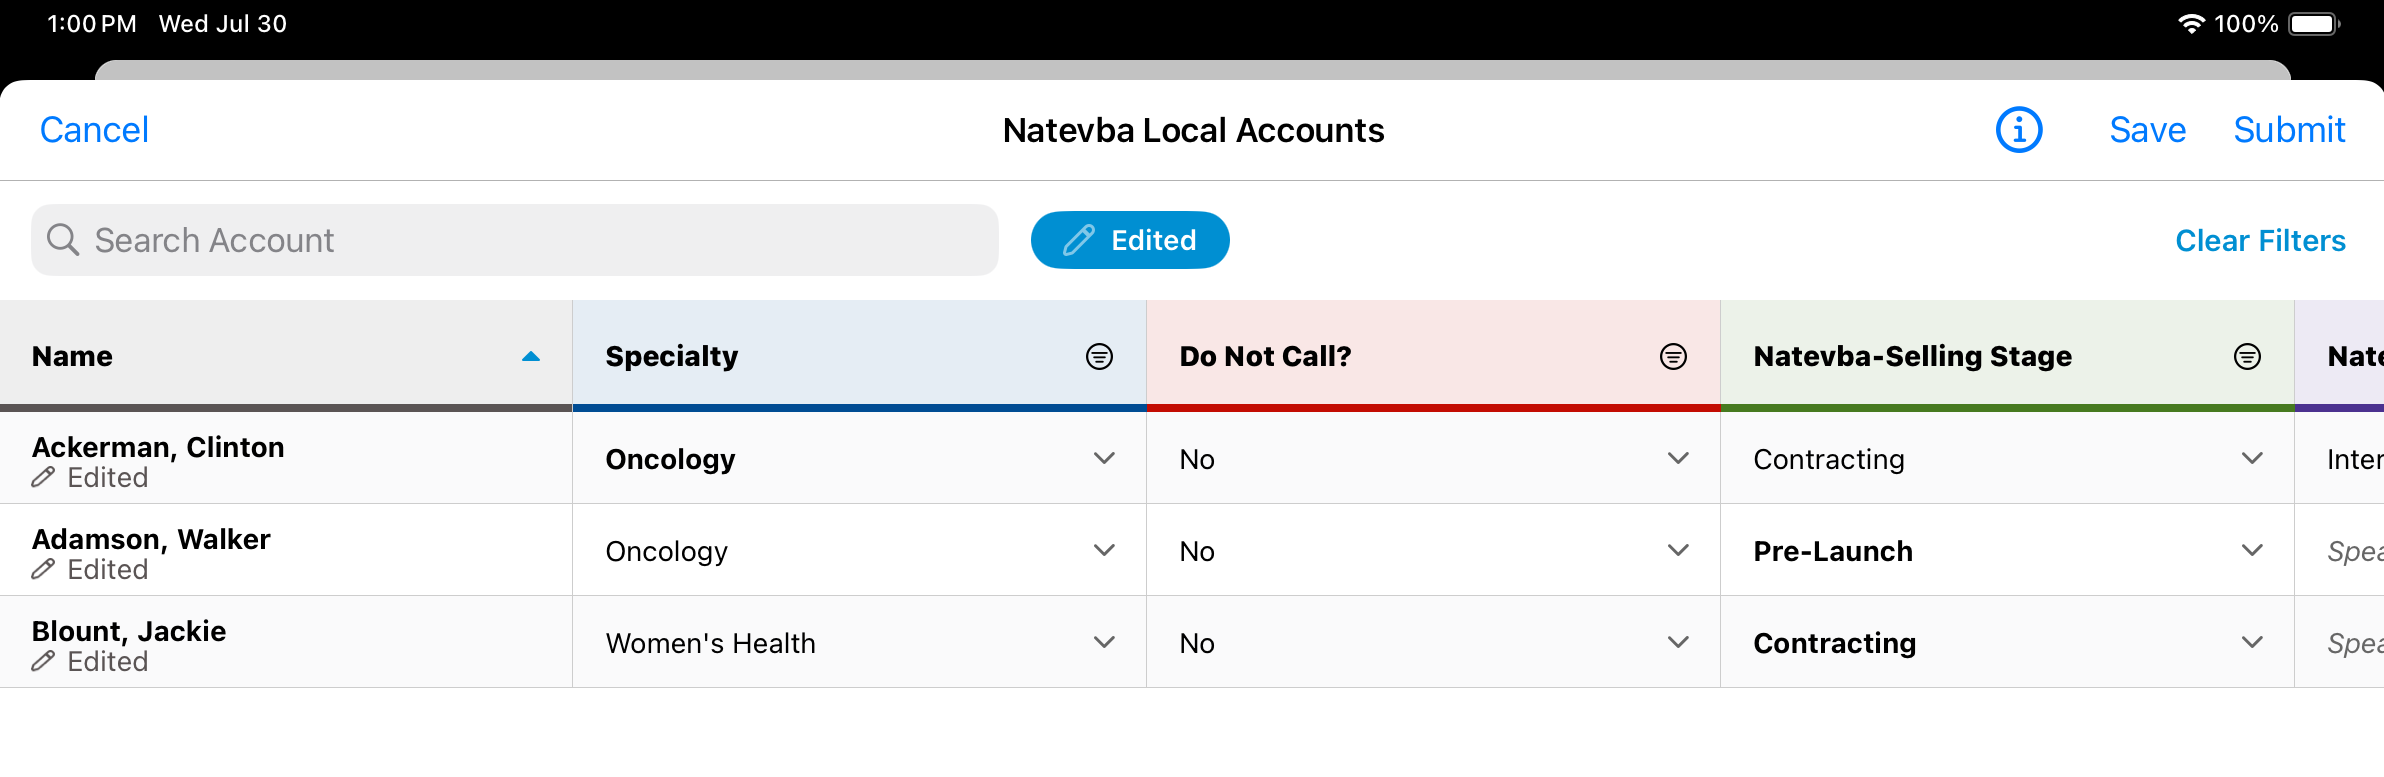Screen dimensions: 2384x777
Task: Click the Specialty column filter icon
Action: coord(1099,357)
